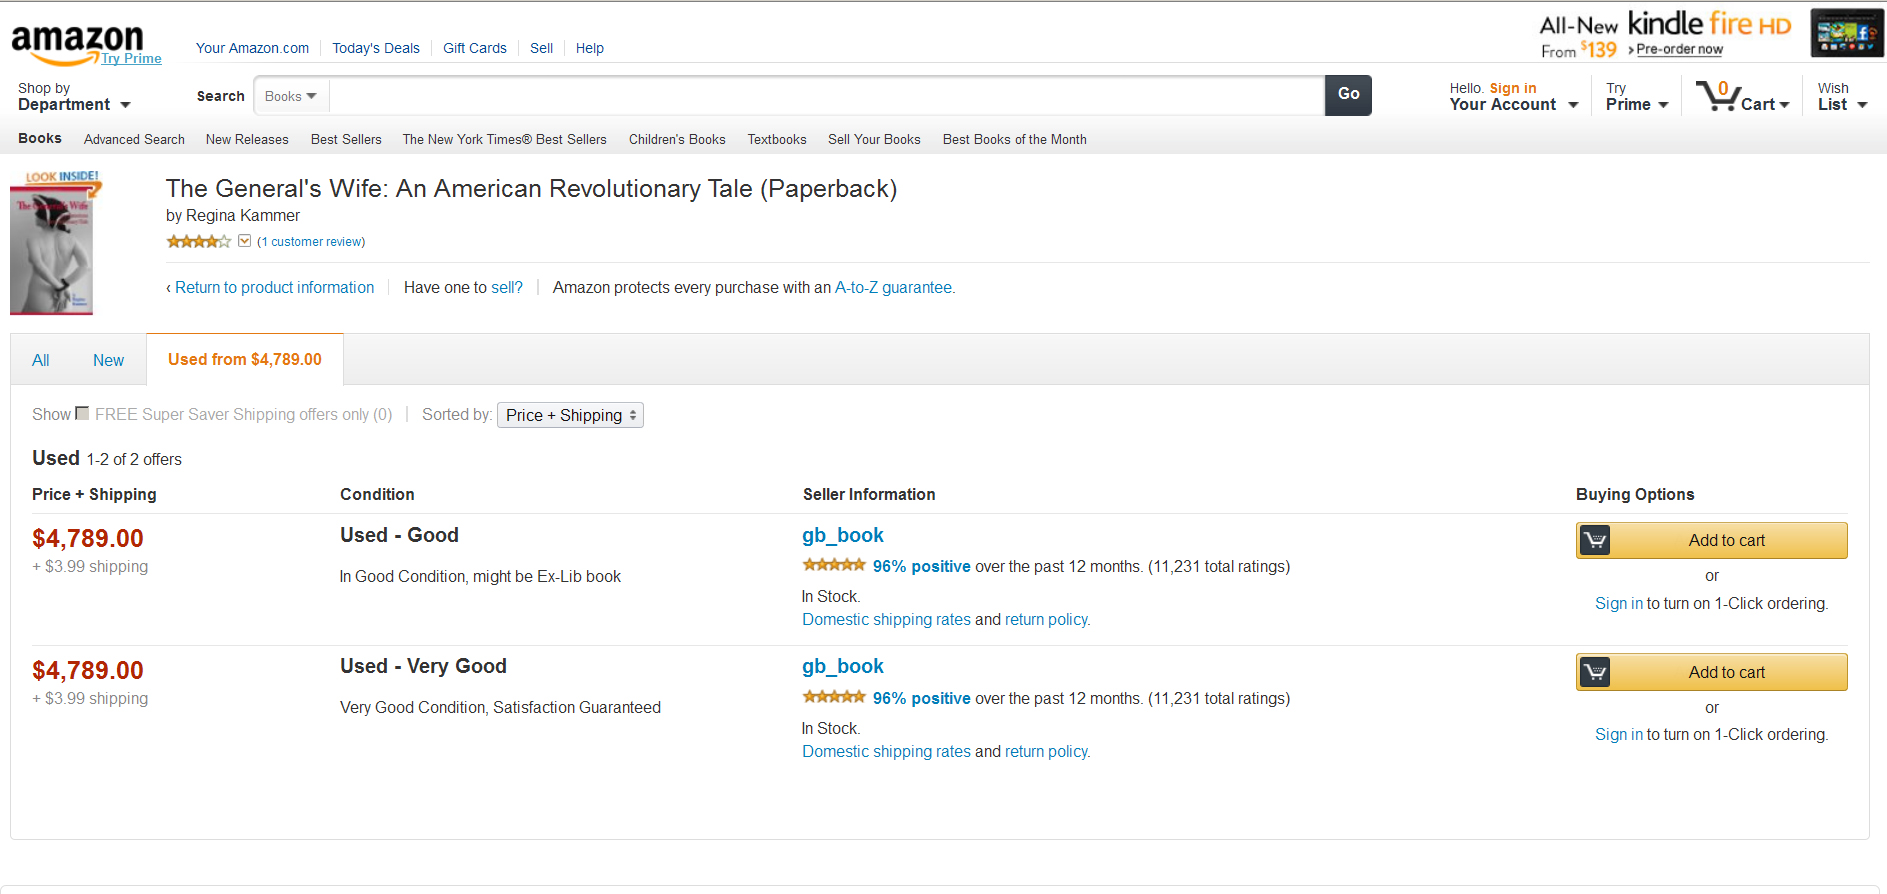Switch to the New offers tab
The image size is (1887, 894).
[x=109, y=360]
